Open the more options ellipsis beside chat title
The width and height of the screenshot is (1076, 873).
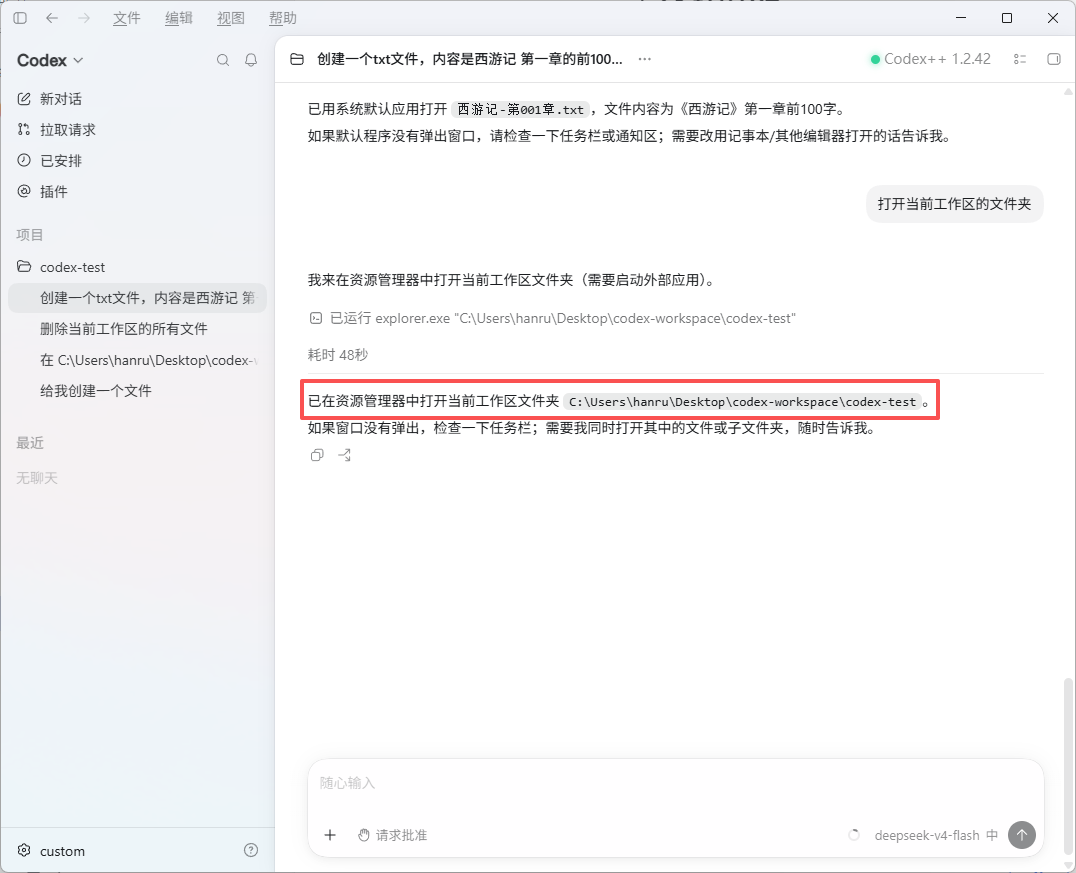click(644, 59)
